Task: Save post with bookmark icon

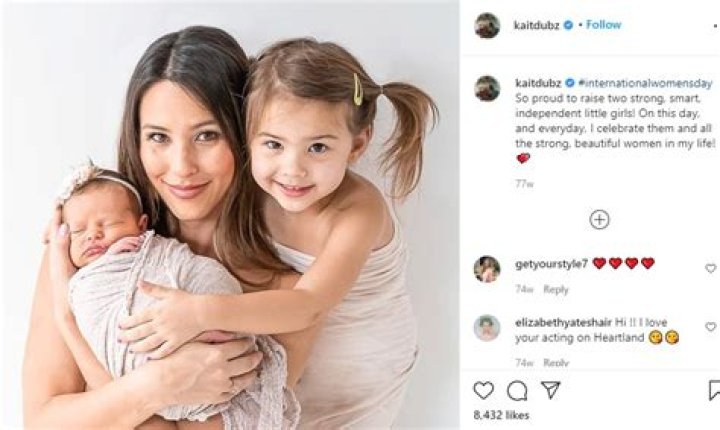Action: 714,390
